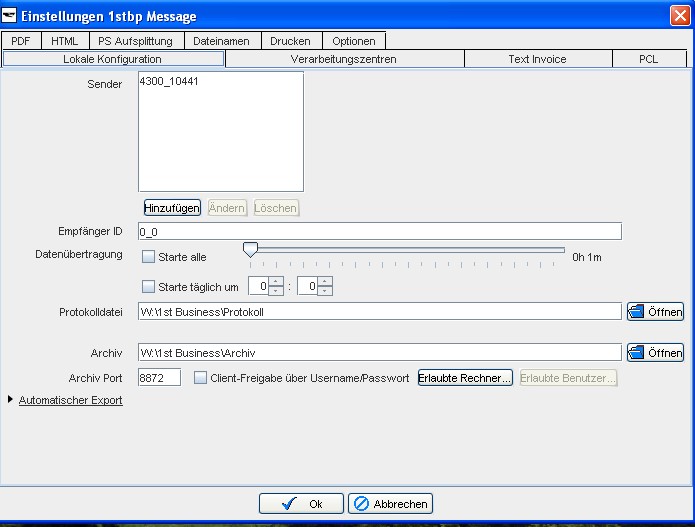Decrease the minute spinner down arrow
Viewport: 695px width, 527px height.
pyautogui.click(x=325, y=291)
